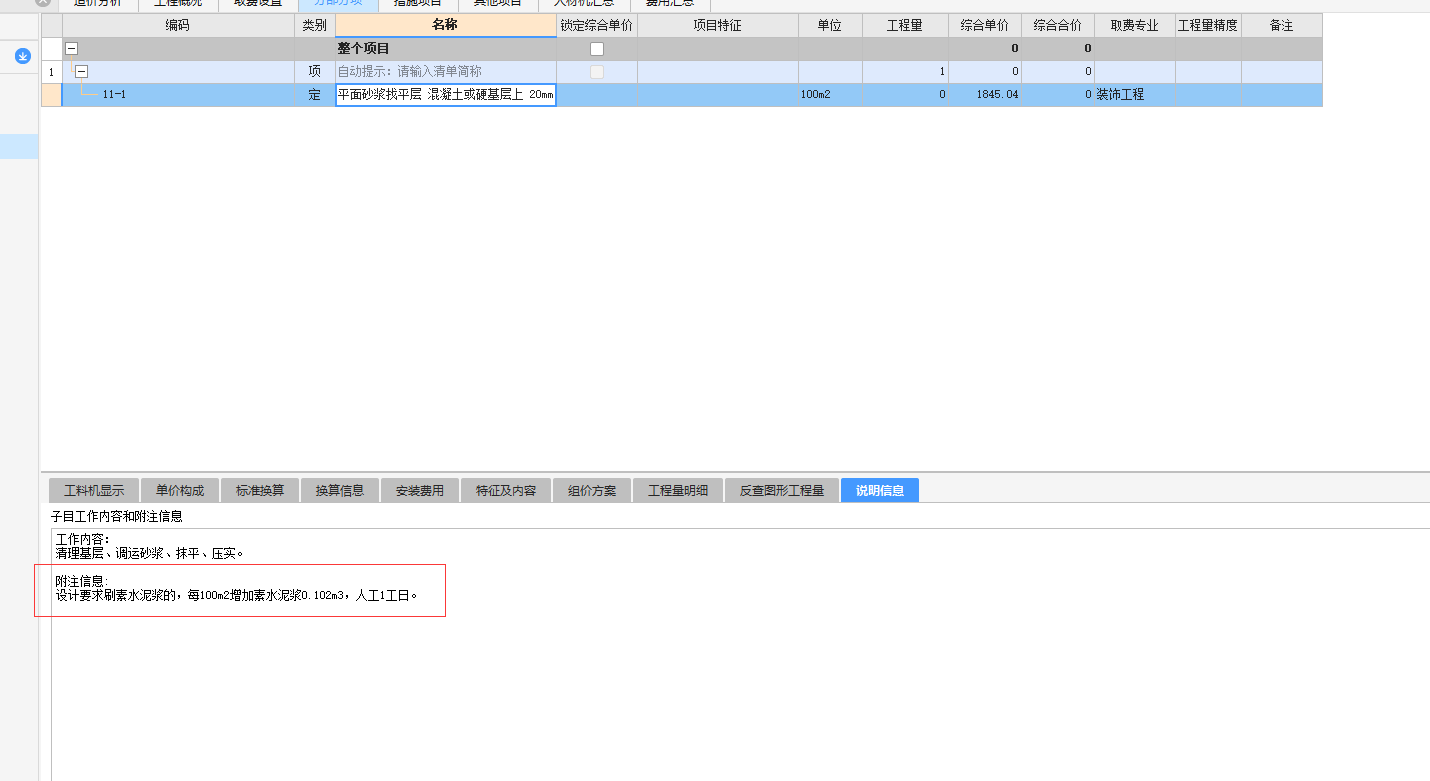1430x781 pixels.
Task: Click the line 清理基层、调运砂浆、抹平、压实。
Action: pyautogui.click(x=150, y=553)
